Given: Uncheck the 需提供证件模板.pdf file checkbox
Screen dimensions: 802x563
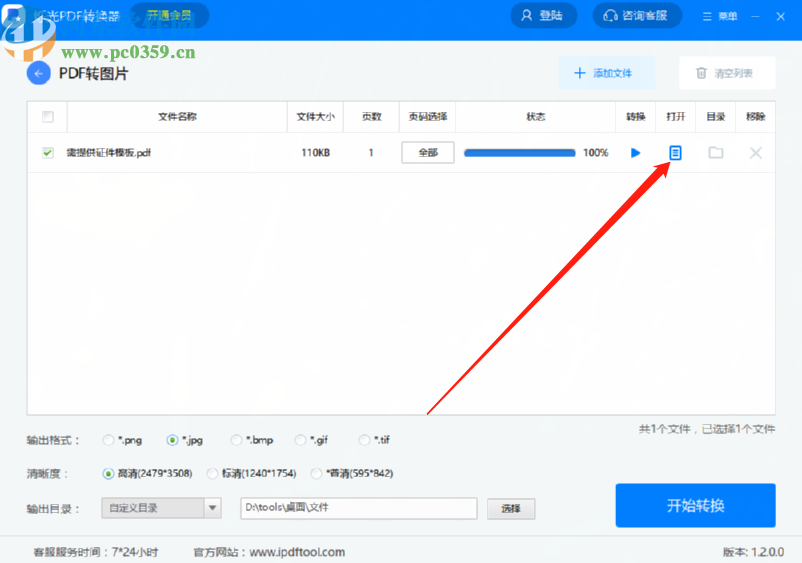Looking at the screenshot, I should (x=48, y=152).
